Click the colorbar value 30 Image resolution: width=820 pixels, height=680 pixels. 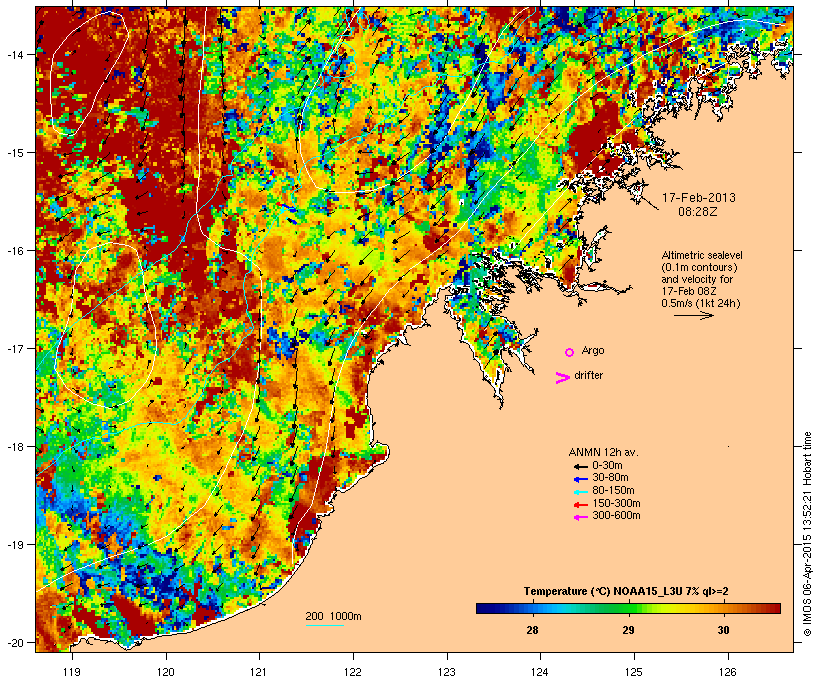[723, 630]
